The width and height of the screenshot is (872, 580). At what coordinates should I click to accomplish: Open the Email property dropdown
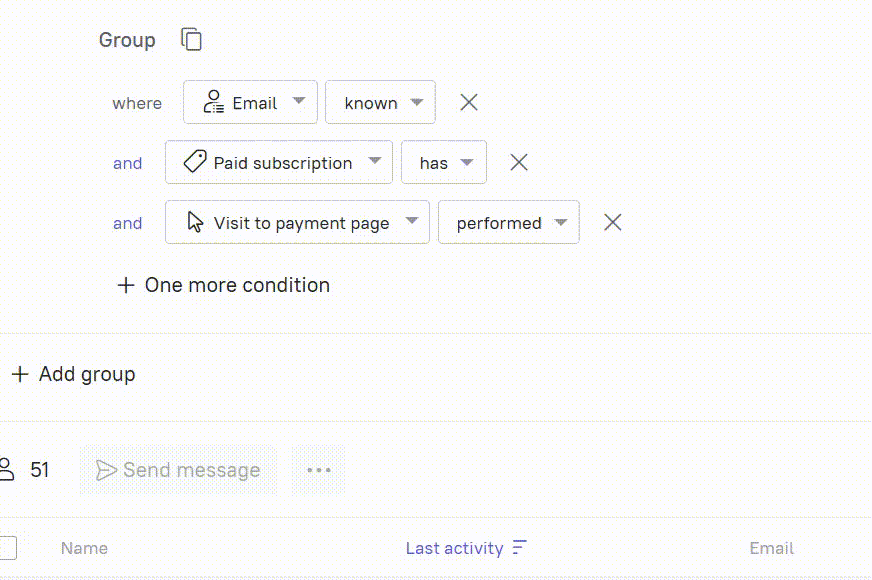[x=250, y=102]
